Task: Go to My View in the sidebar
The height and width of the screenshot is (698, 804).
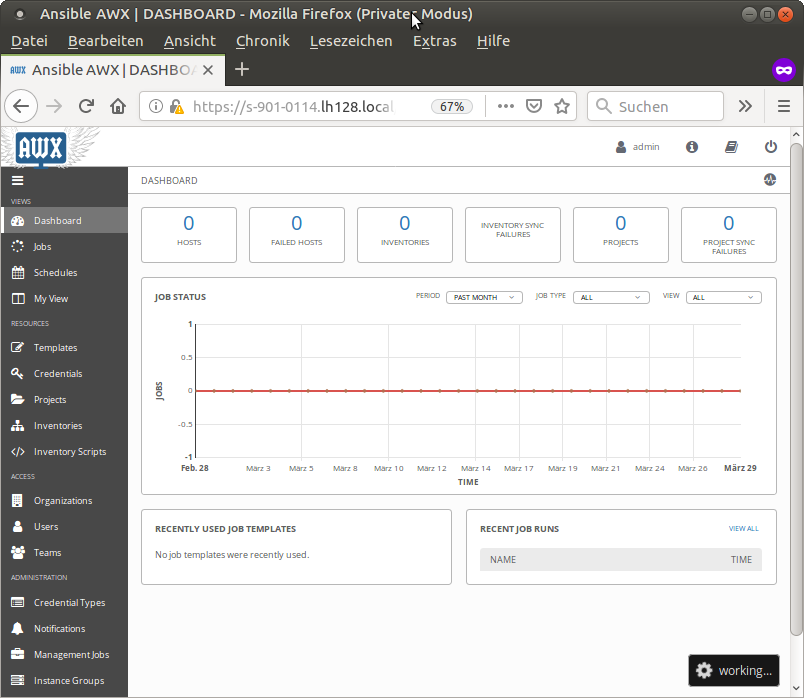Action: [64, 298]
